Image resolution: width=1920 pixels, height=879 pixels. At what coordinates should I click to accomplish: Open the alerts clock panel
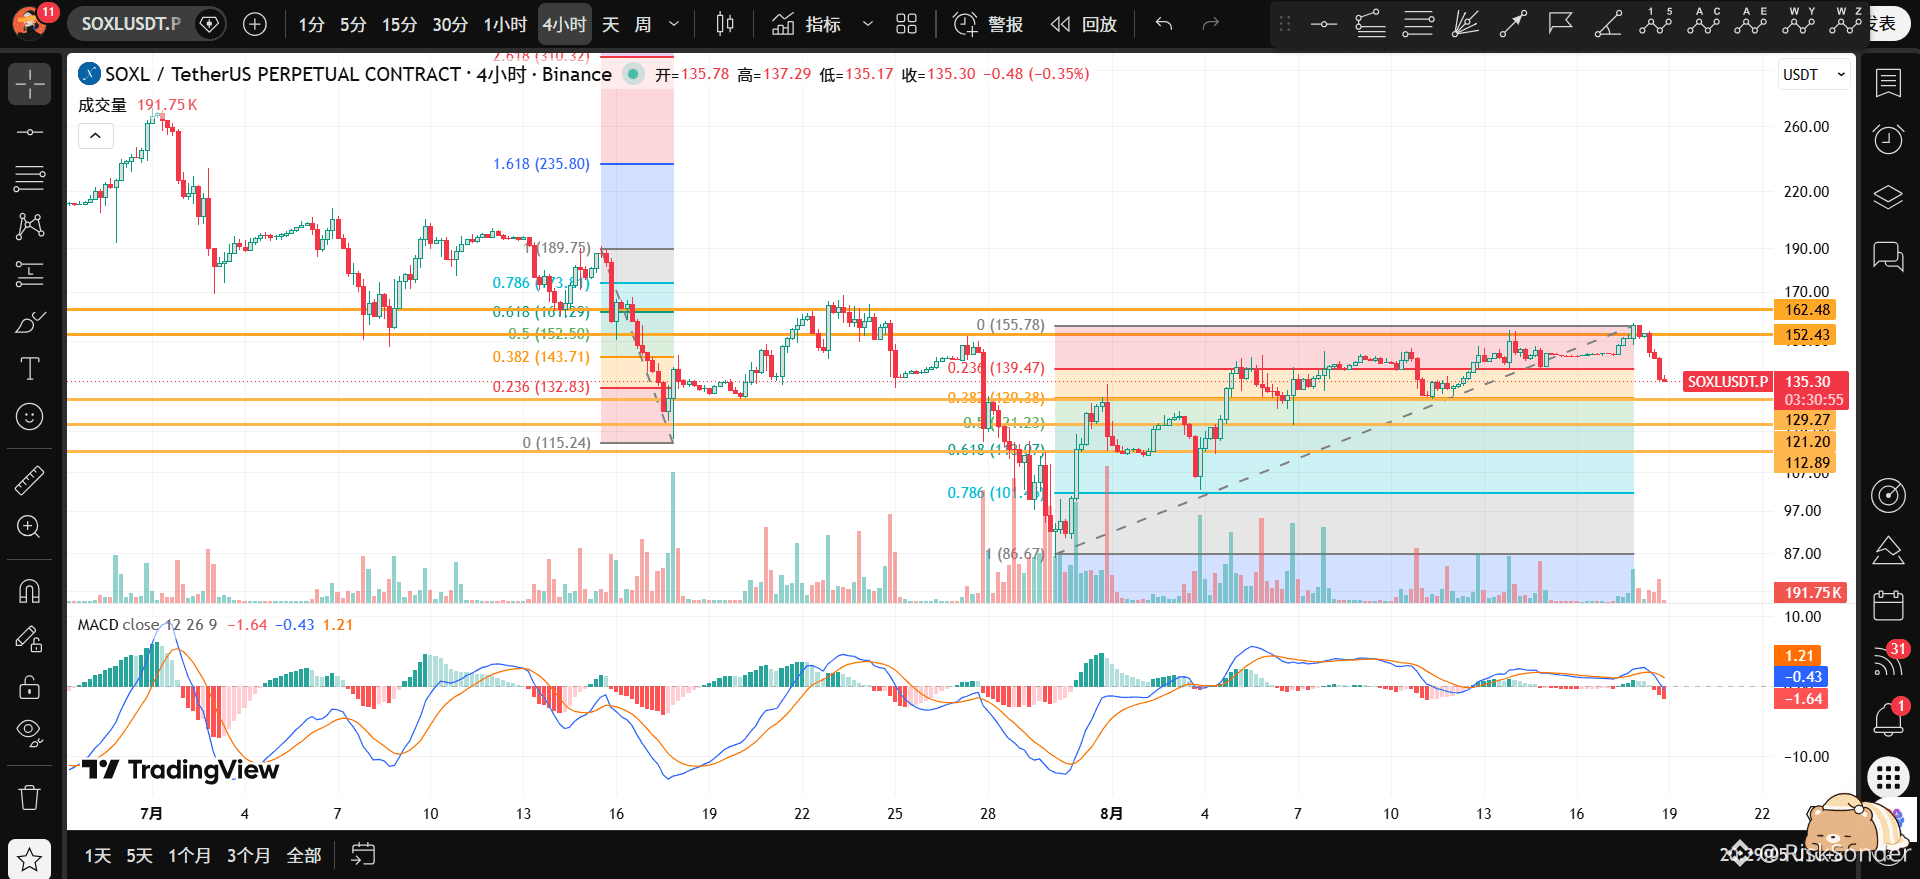[x=1888, y=140]
